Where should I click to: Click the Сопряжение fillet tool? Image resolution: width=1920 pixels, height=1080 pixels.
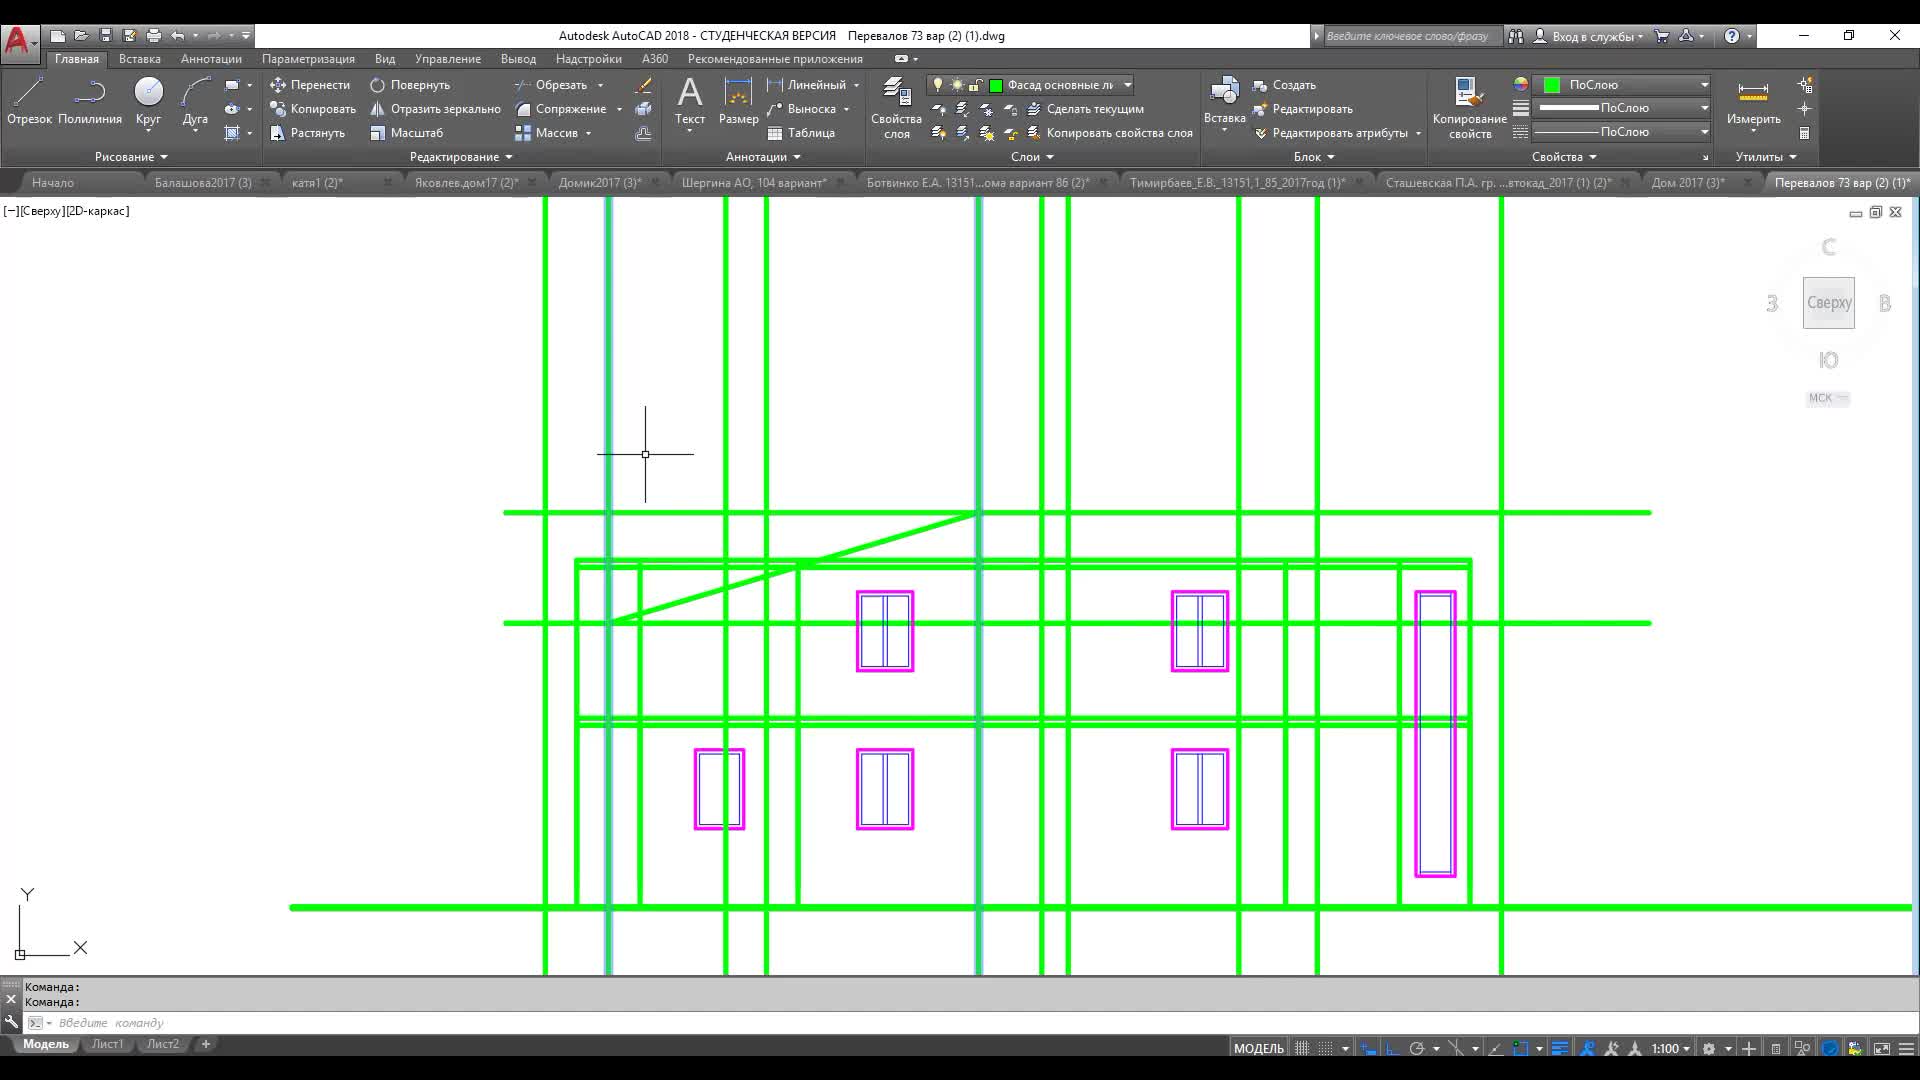click(560, 109)
